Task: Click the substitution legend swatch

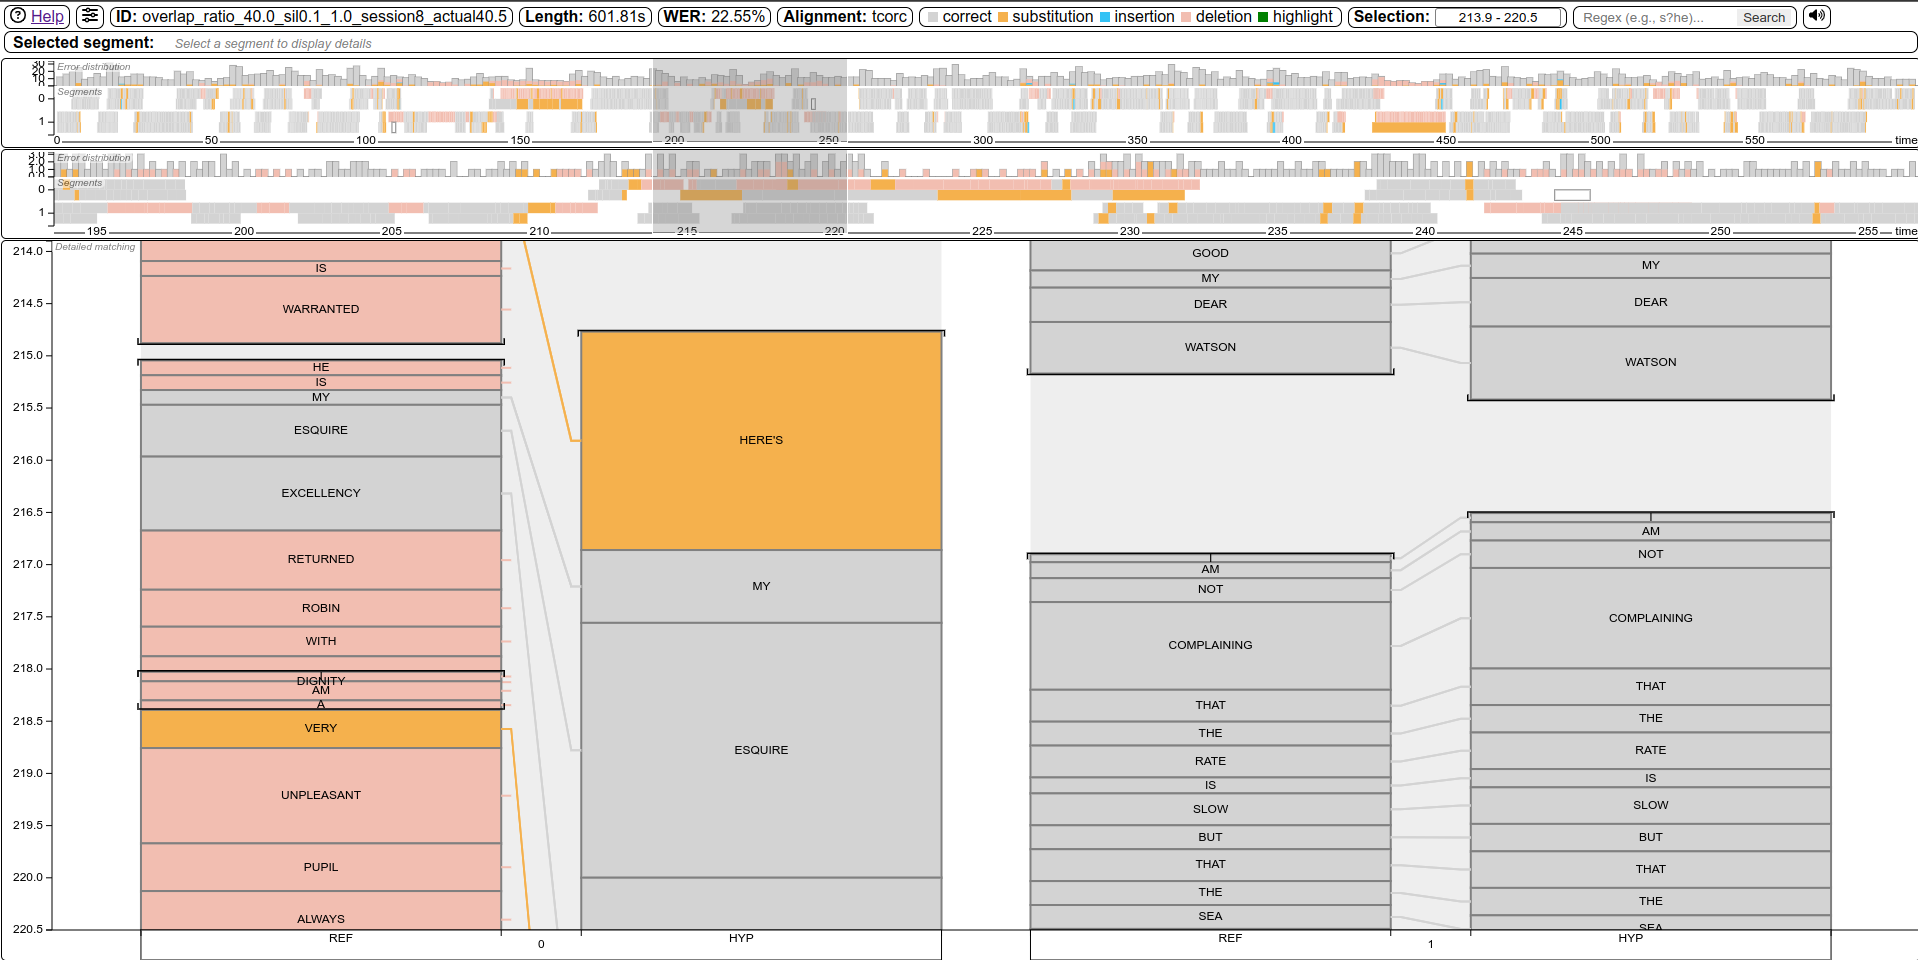Action: pyautogui.click(x=1003, y=18)
